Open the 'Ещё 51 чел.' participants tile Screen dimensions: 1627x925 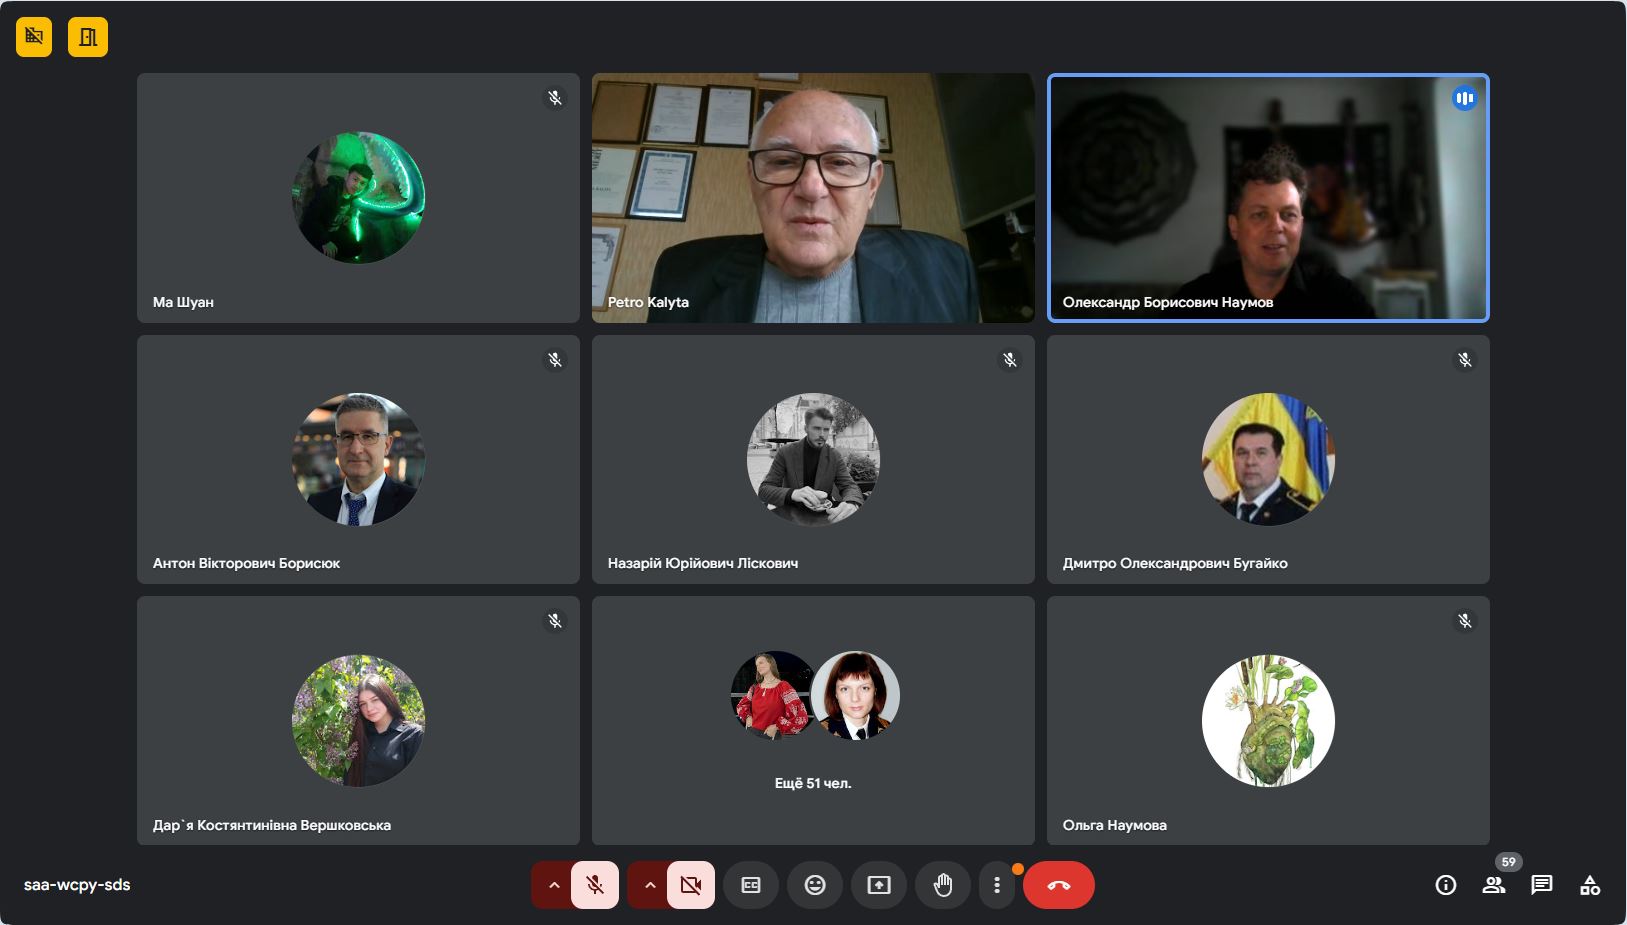[813, 720]
